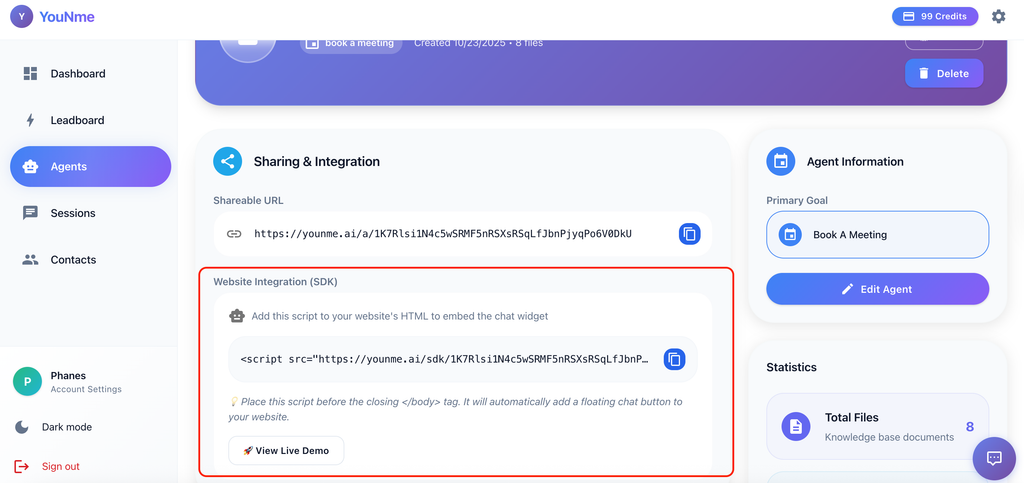Screen dimensions: 1024x483
Task: Click the Agent Information calendar icon
Action: point(780,161)
